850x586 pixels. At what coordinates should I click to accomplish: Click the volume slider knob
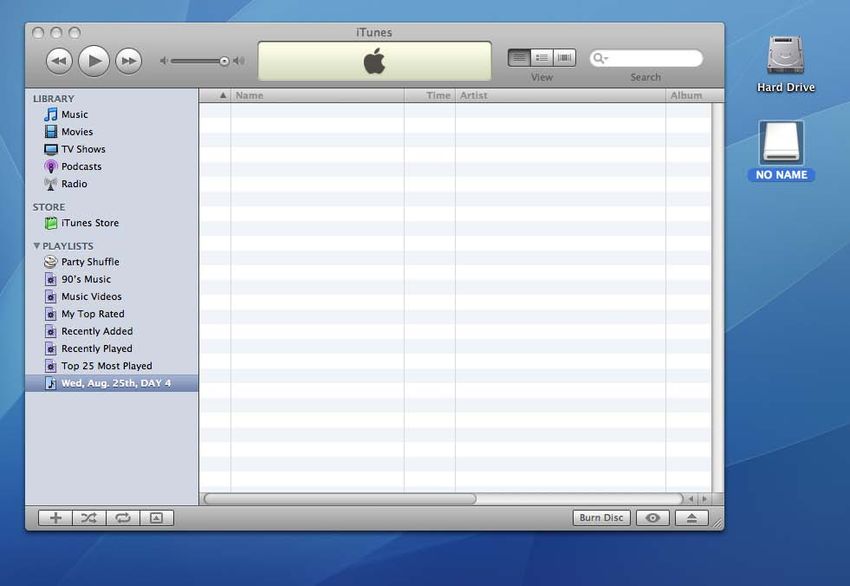tap(224, 61)
